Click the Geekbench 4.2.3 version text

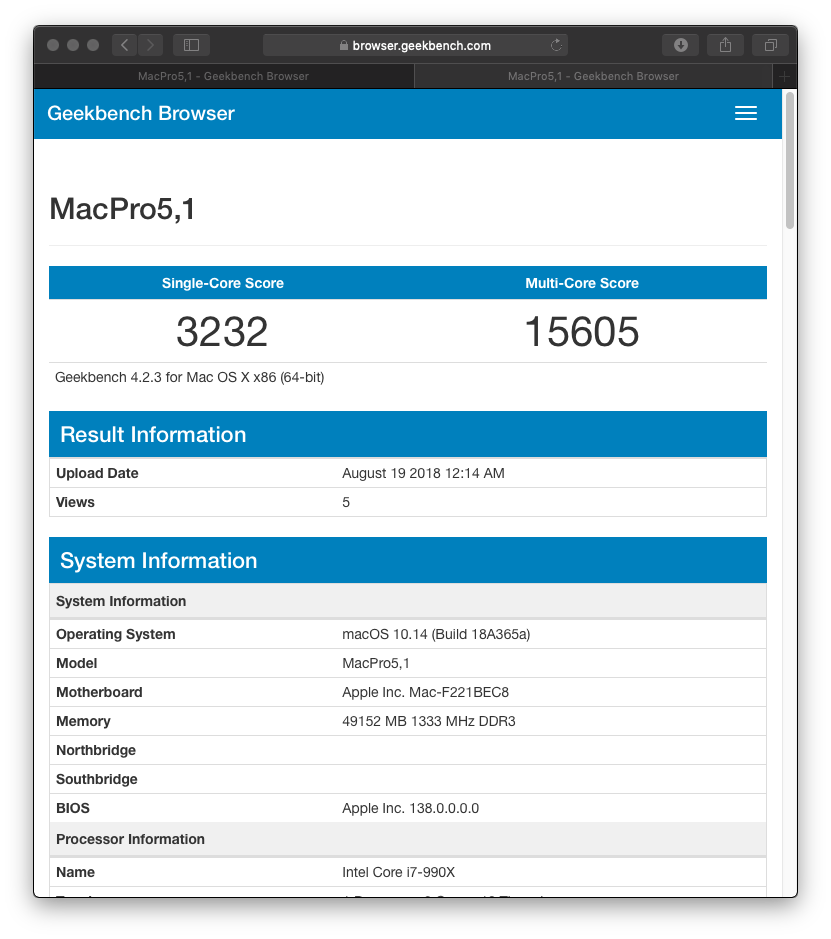point(190,377)
